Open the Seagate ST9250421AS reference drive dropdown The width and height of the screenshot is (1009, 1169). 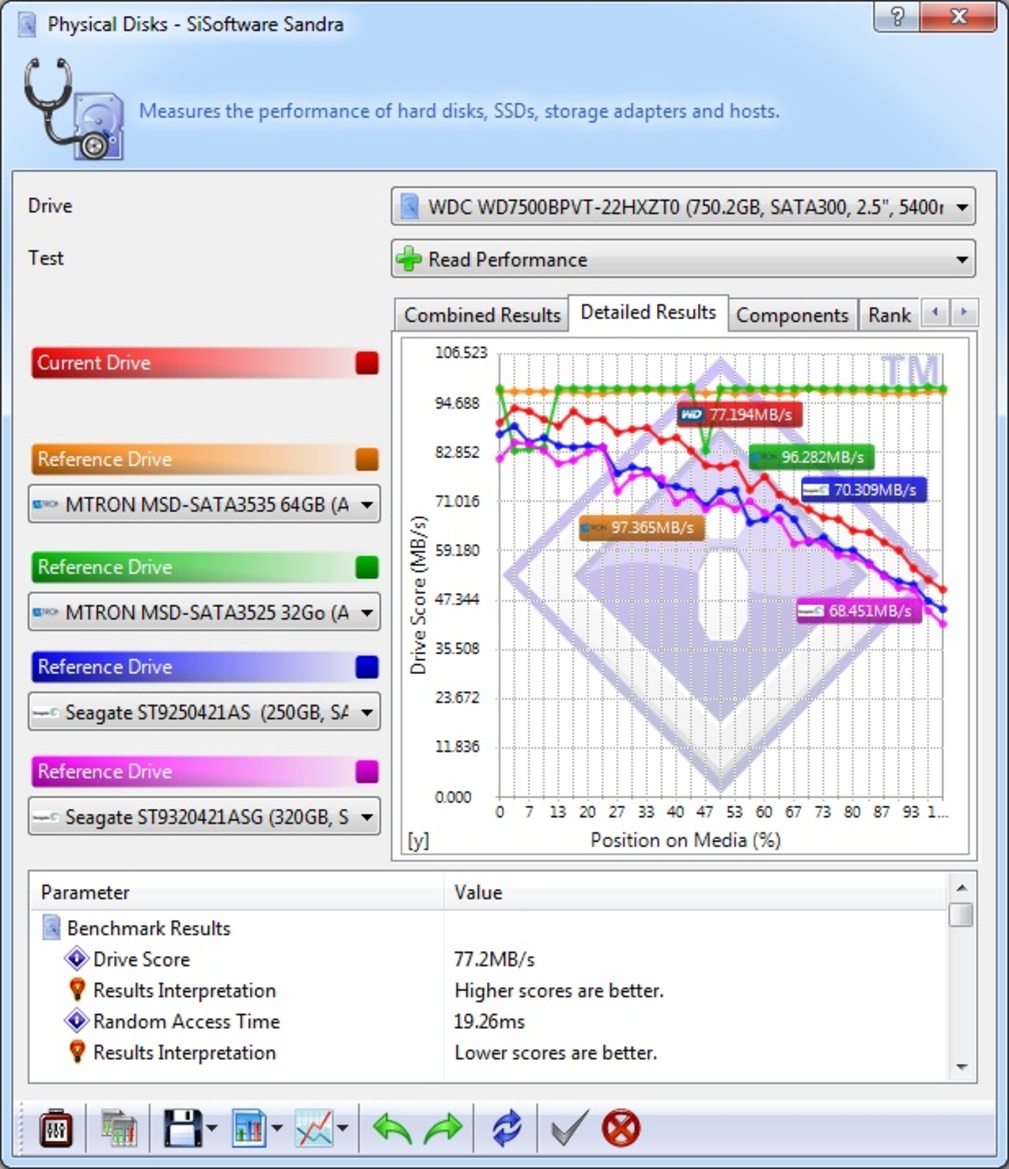(204, 712)
